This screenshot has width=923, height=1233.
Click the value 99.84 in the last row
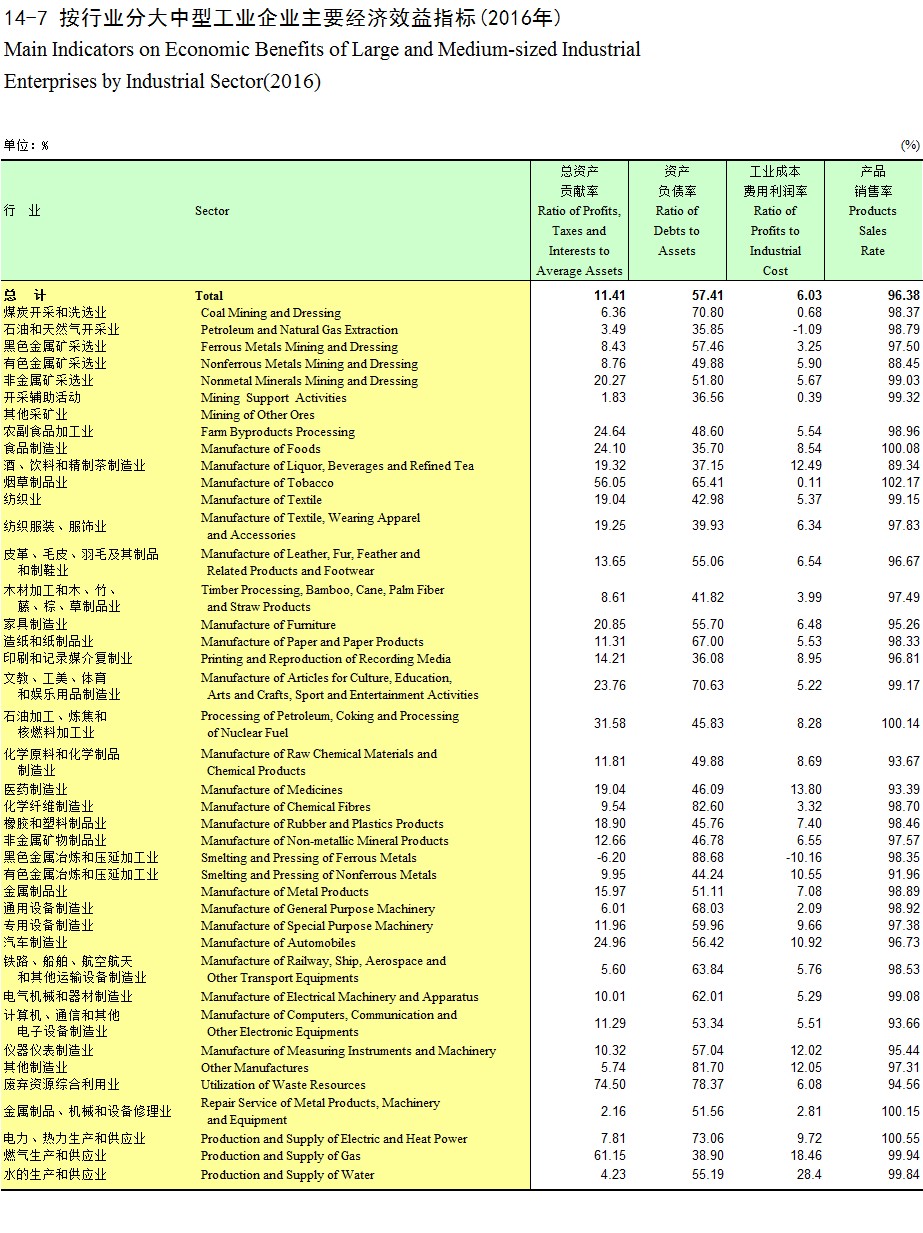tap(903, 1175)
